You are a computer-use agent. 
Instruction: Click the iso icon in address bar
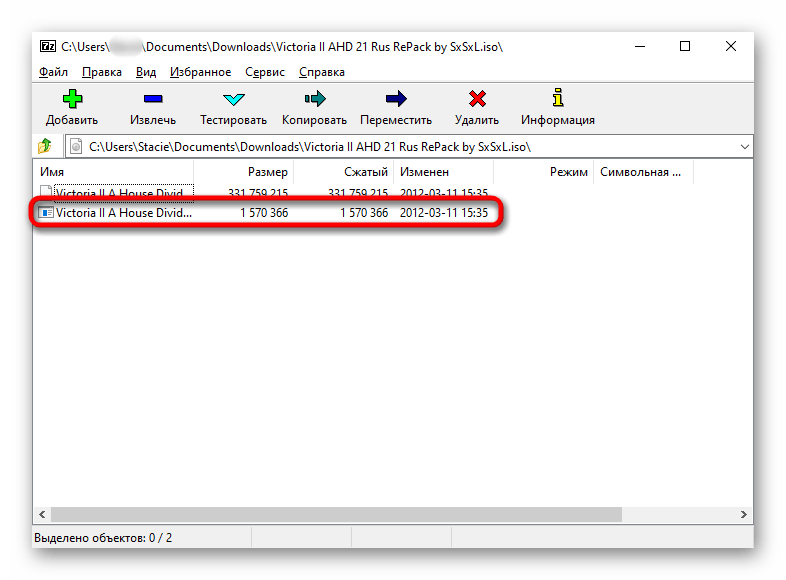pos(76,146)
